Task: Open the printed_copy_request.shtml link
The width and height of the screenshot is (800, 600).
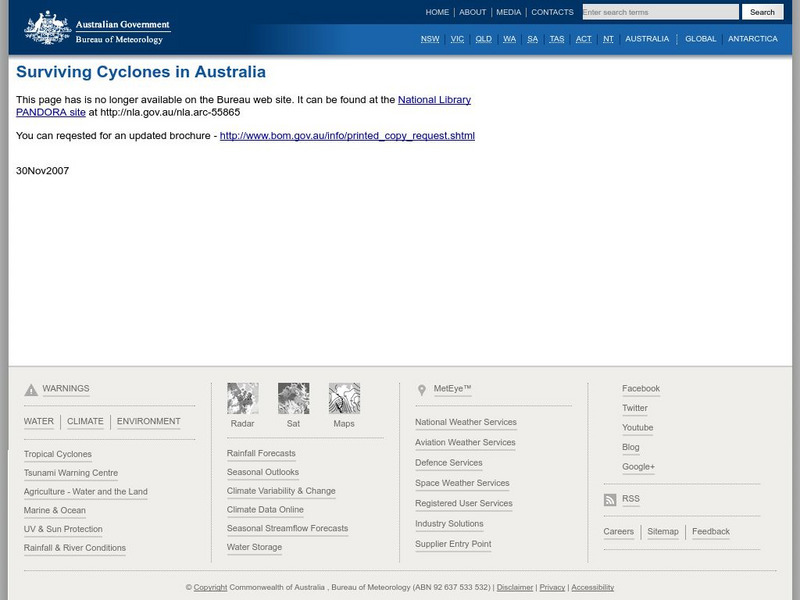Action: (347, 136)
